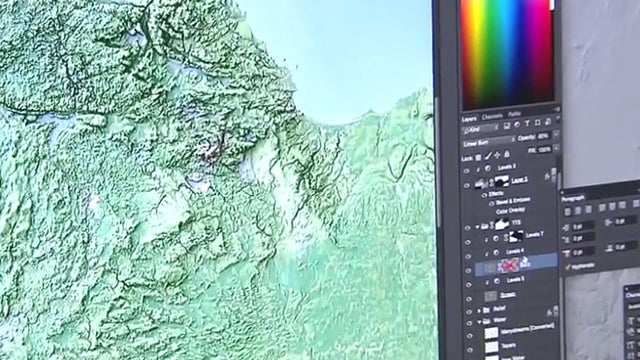Switch to the Paths tab

514,114
